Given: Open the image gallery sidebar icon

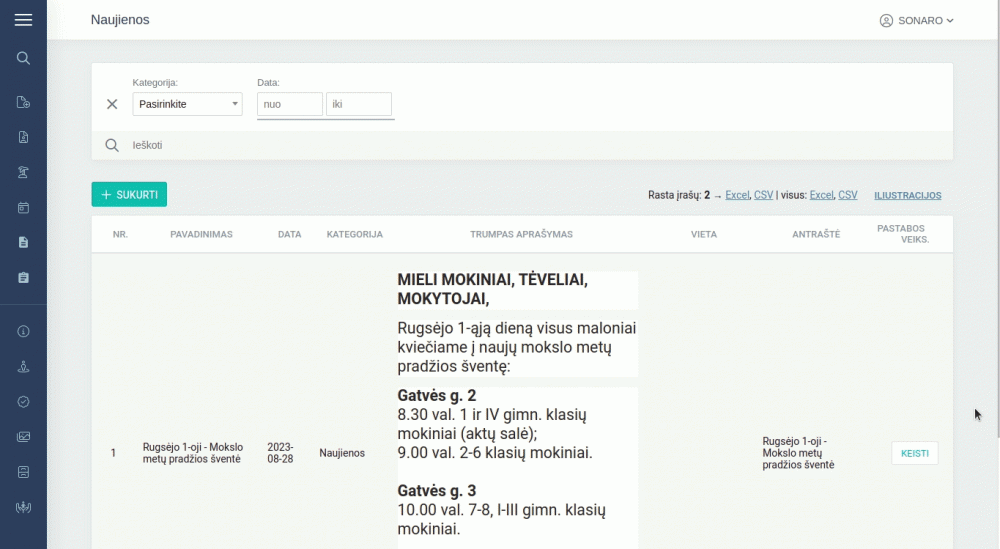Looking at the screenshot, I should tap(23, 436).
